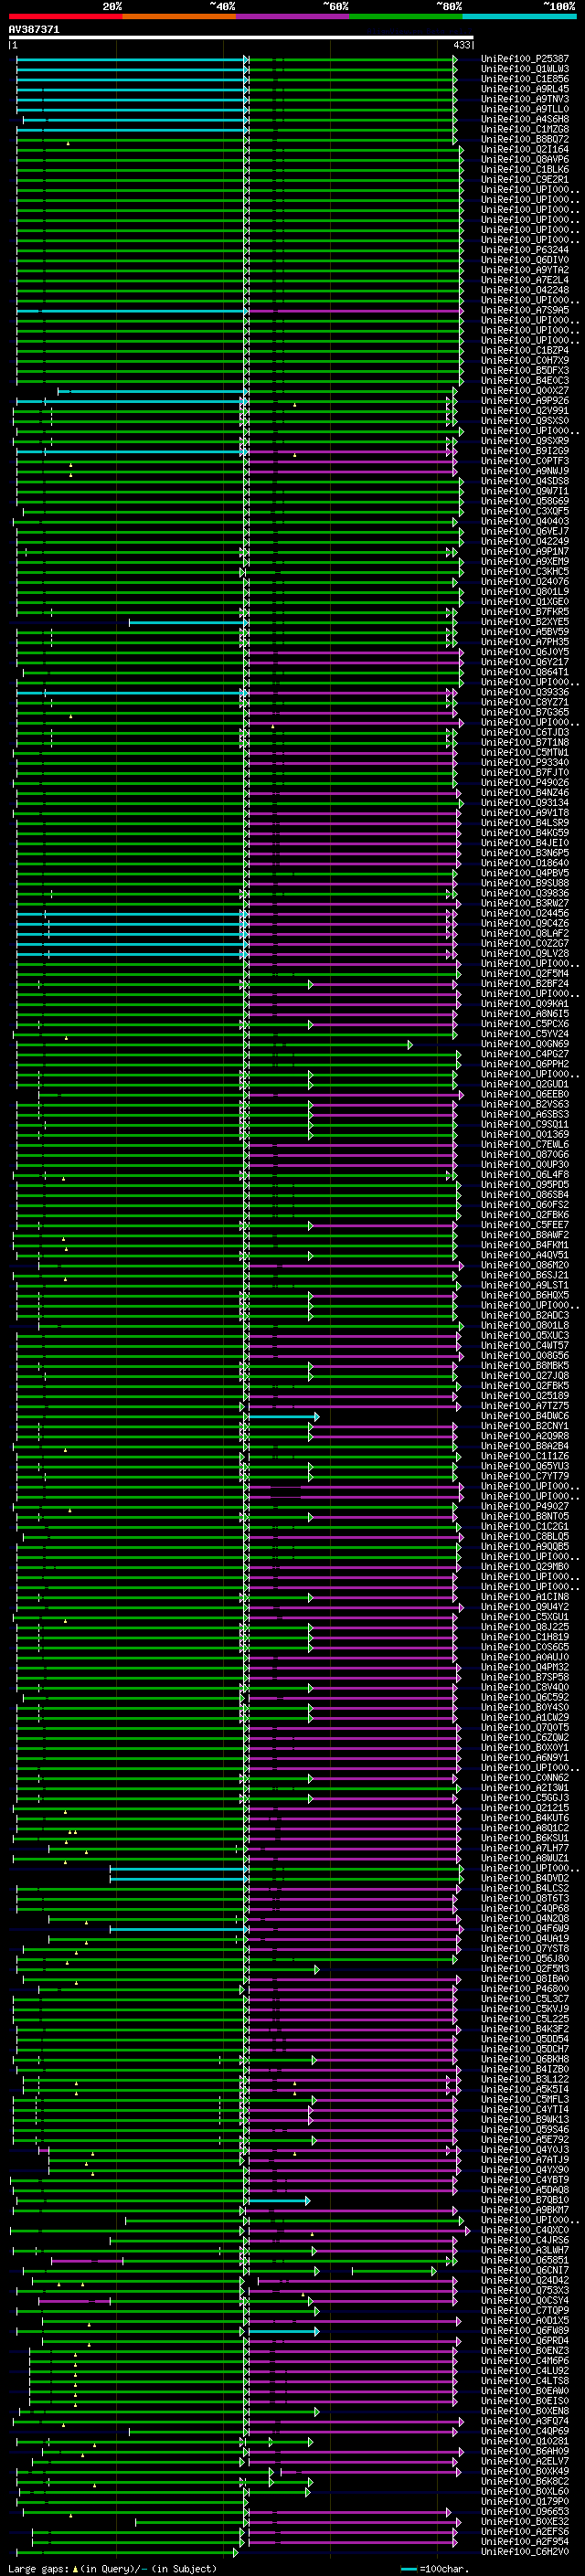
Task: Select hit label UniRef100_A4S6H8
Action: (525, 119)
